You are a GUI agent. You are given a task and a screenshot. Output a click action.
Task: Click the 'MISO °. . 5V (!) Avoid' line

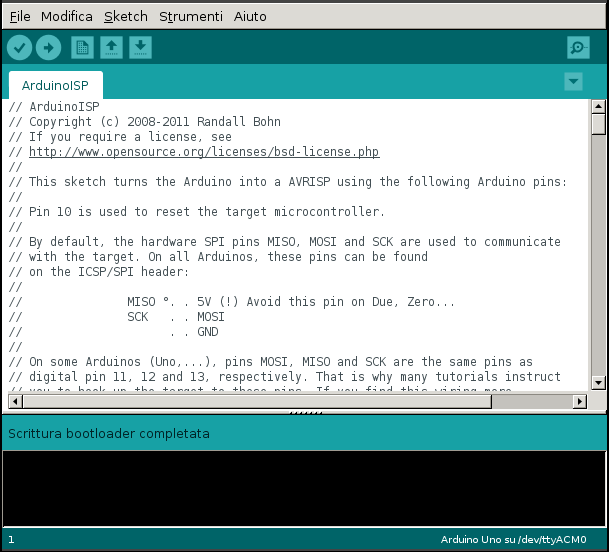click(232, 302)
